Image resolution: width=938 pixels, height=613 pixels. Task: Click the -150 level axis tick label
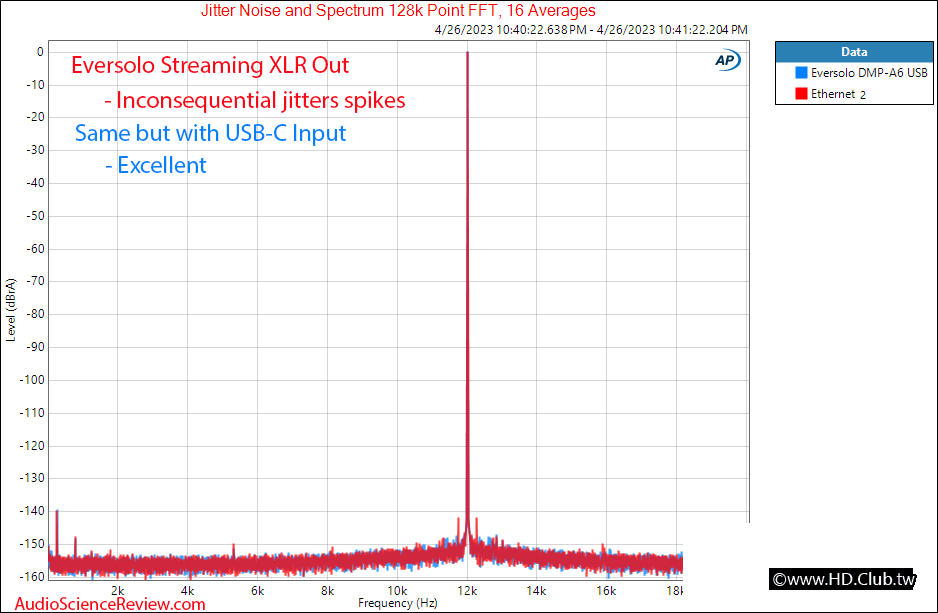[32, 544]
